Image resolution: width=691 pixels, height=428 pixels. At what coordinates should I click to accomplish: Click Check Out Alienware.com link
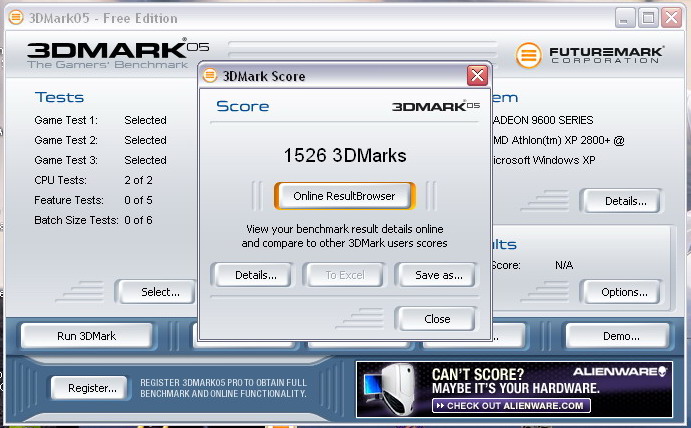(x=512, y=406)
